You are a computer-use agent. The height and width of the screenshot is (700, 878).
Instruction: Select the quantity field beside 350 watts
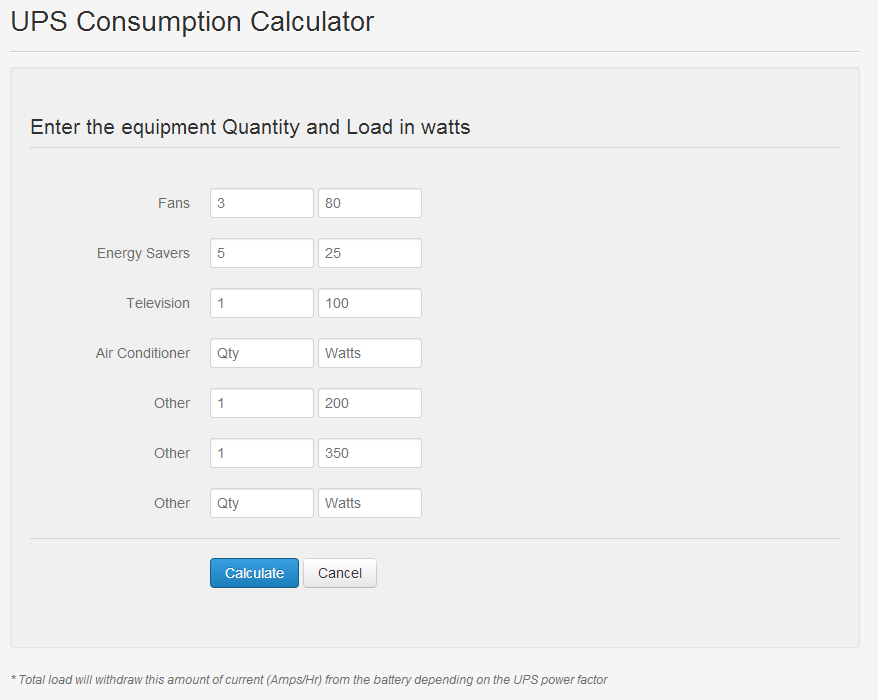[x=262, y=453]
